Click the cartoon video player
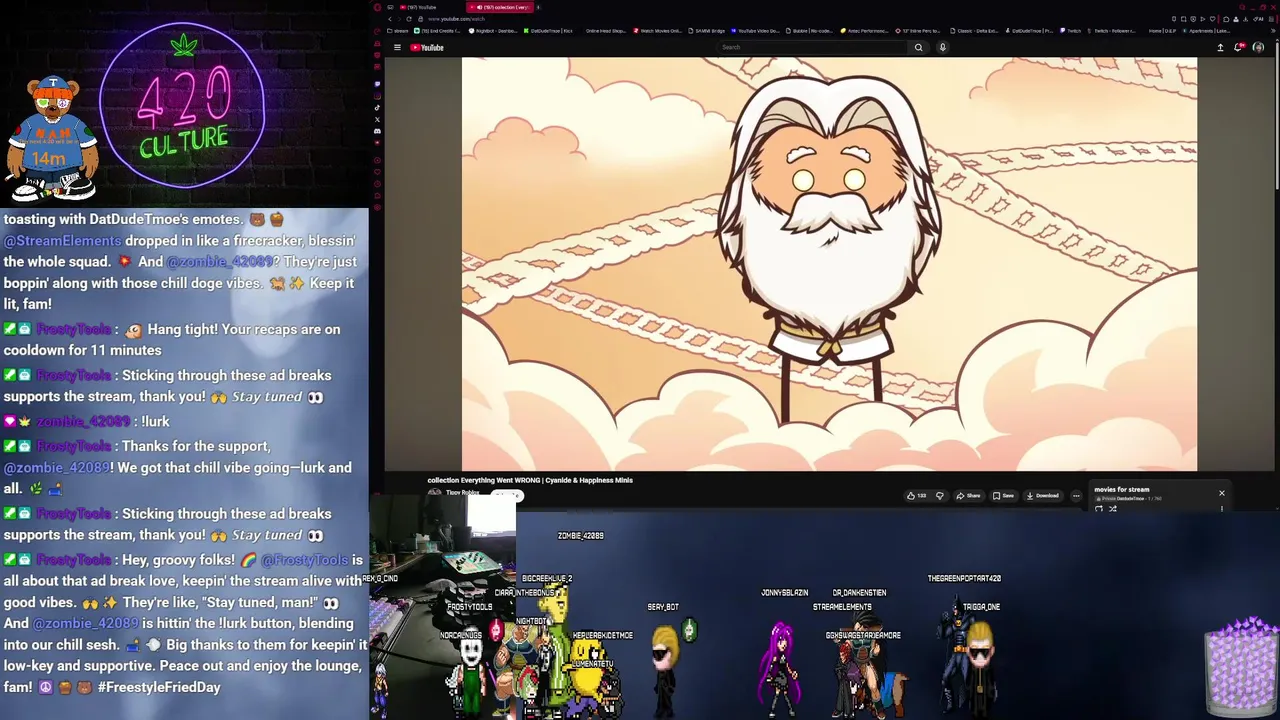1280x720 pixels. (829, 264)
